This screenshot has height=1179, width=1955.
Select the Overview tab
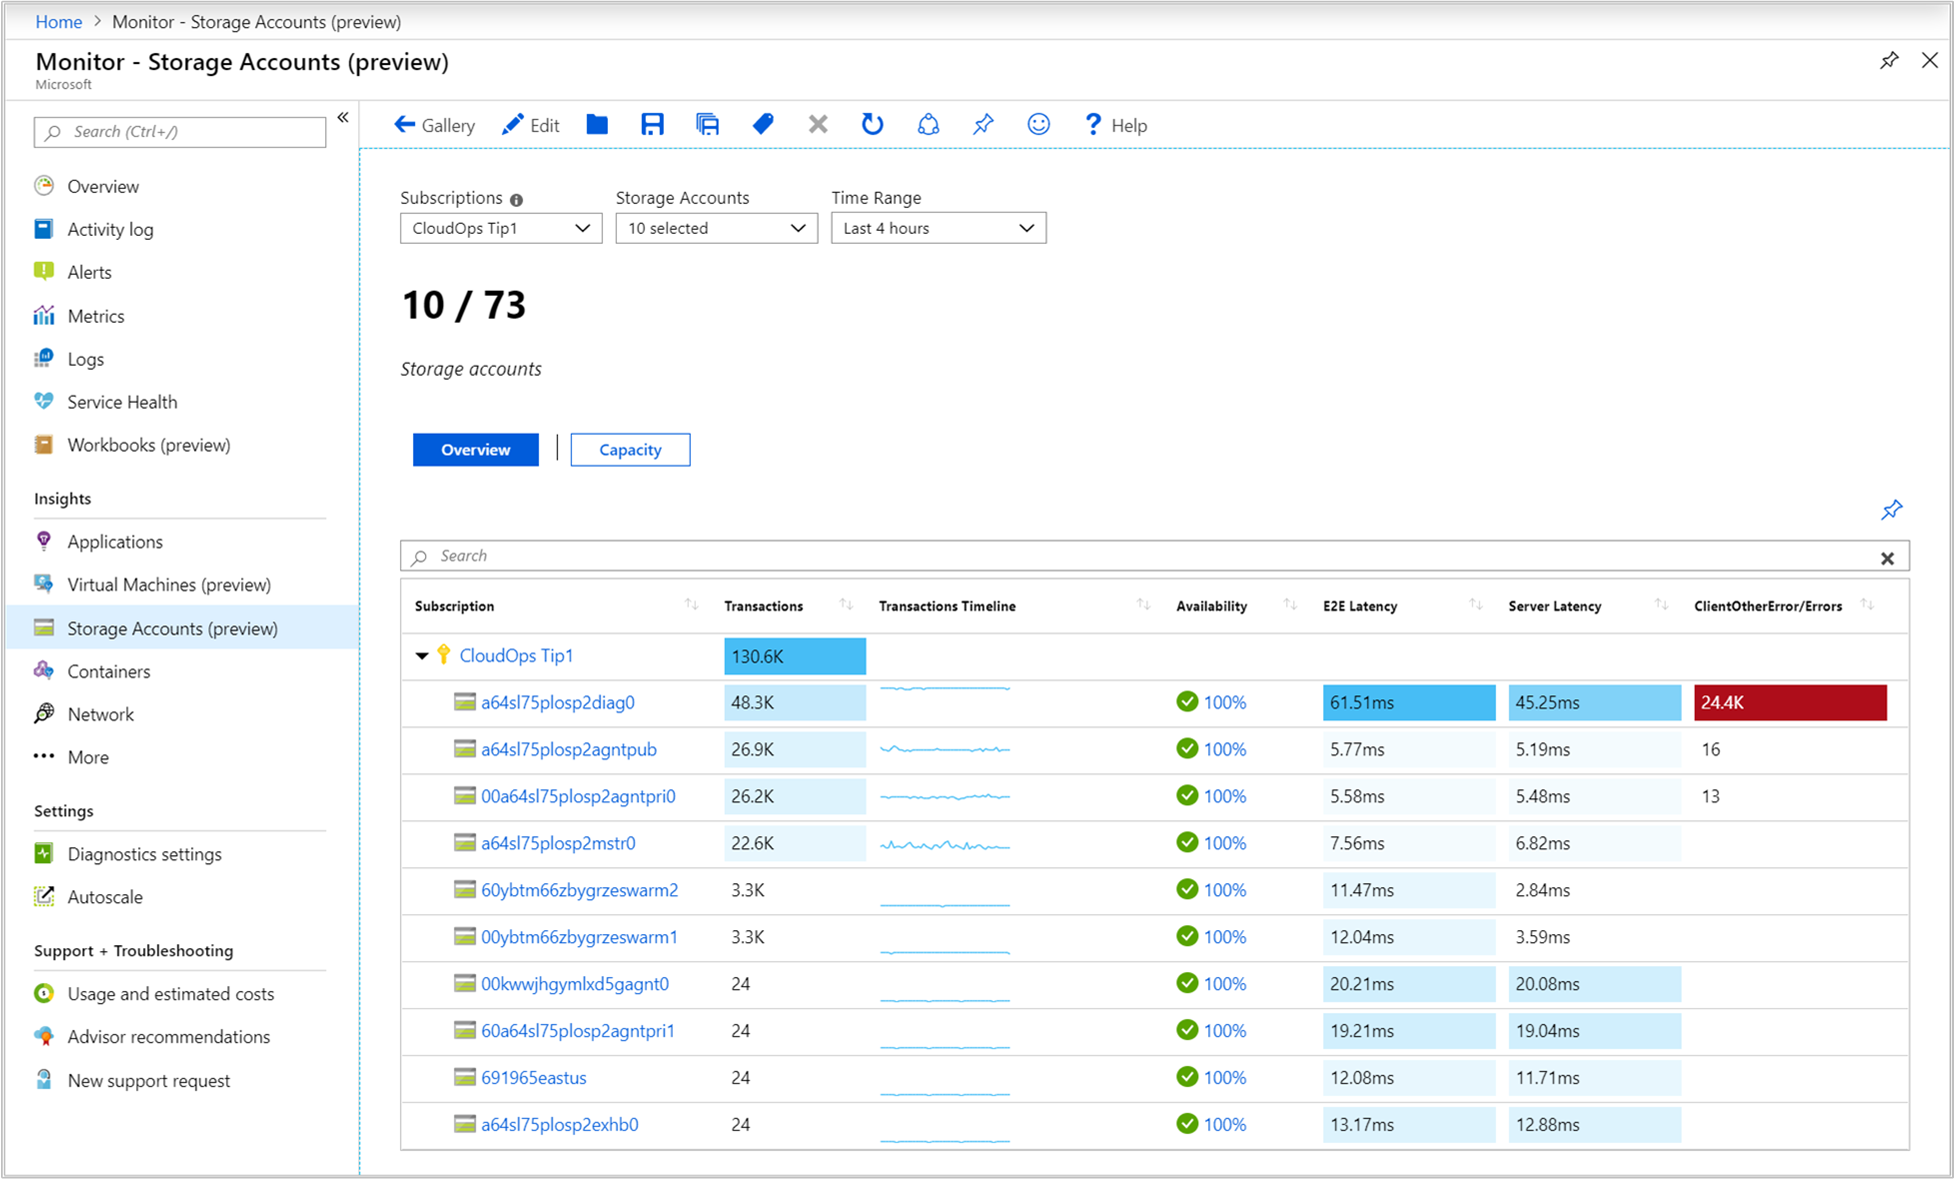476,450
